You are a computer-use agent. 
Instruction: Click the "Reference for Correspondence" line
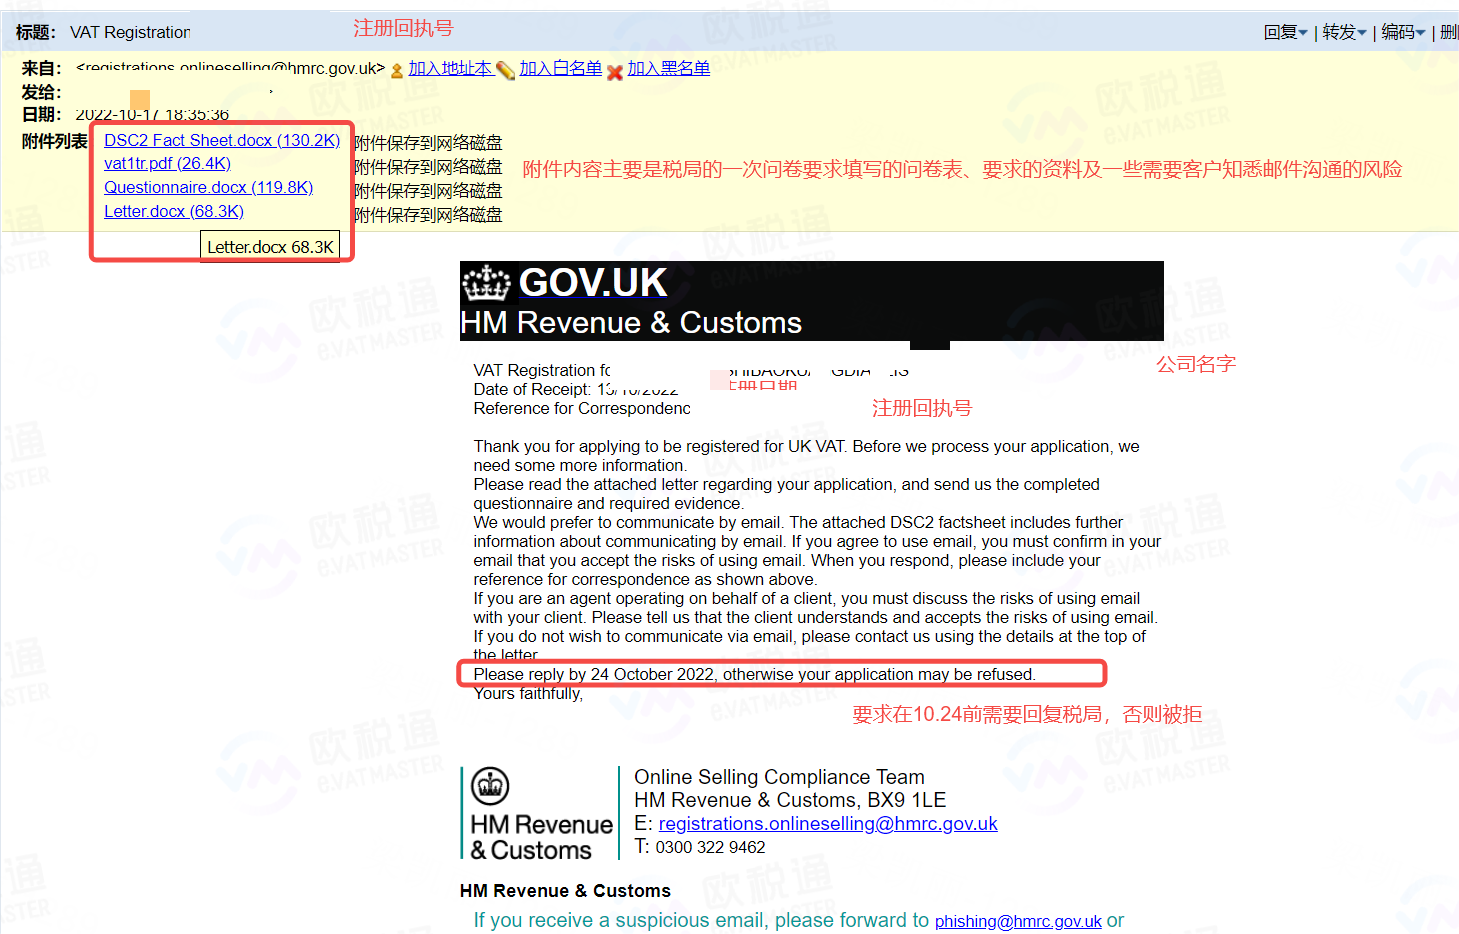(x=582, y=408)
